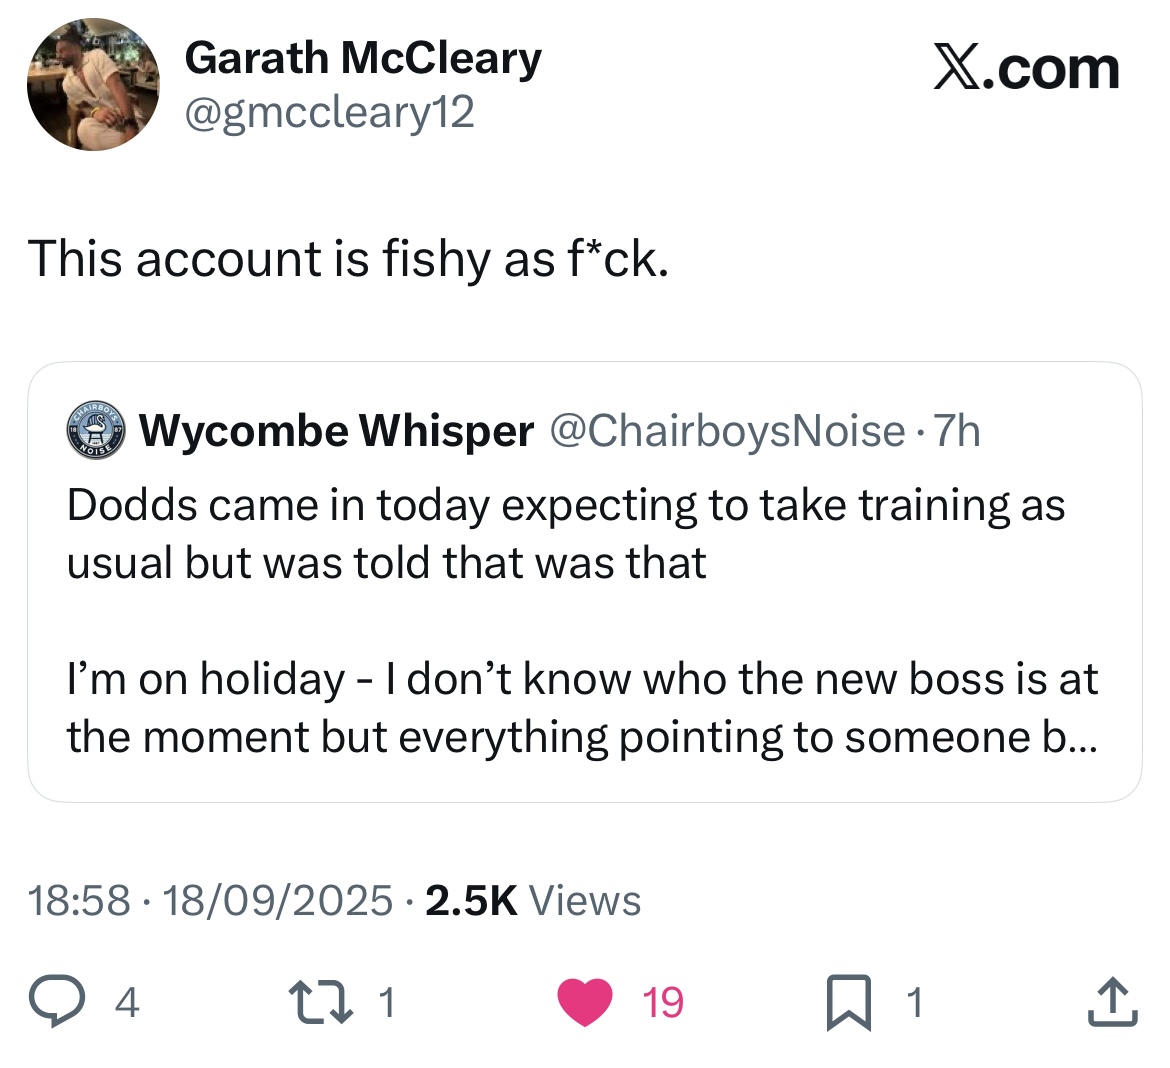Click the reply speech bubble icon
The image size is (1170, 1068).
(x=59, y=1002)
